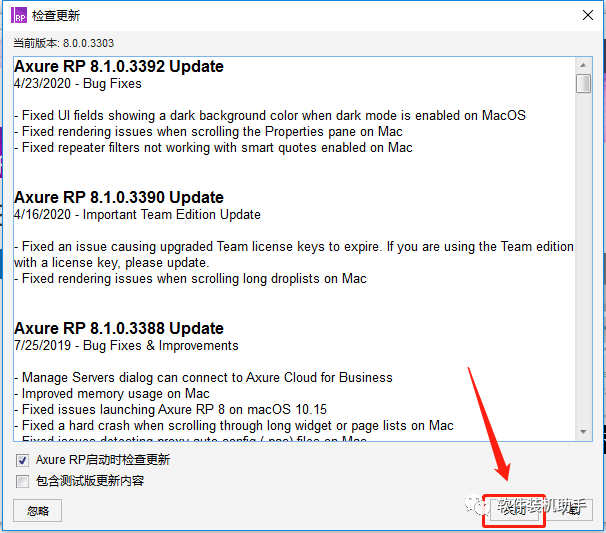Viewport: 606px width, 533px height.
Task: Click the 'Axure RP 8.1.0.3390 Update' heading
Action: pos(119,198)
